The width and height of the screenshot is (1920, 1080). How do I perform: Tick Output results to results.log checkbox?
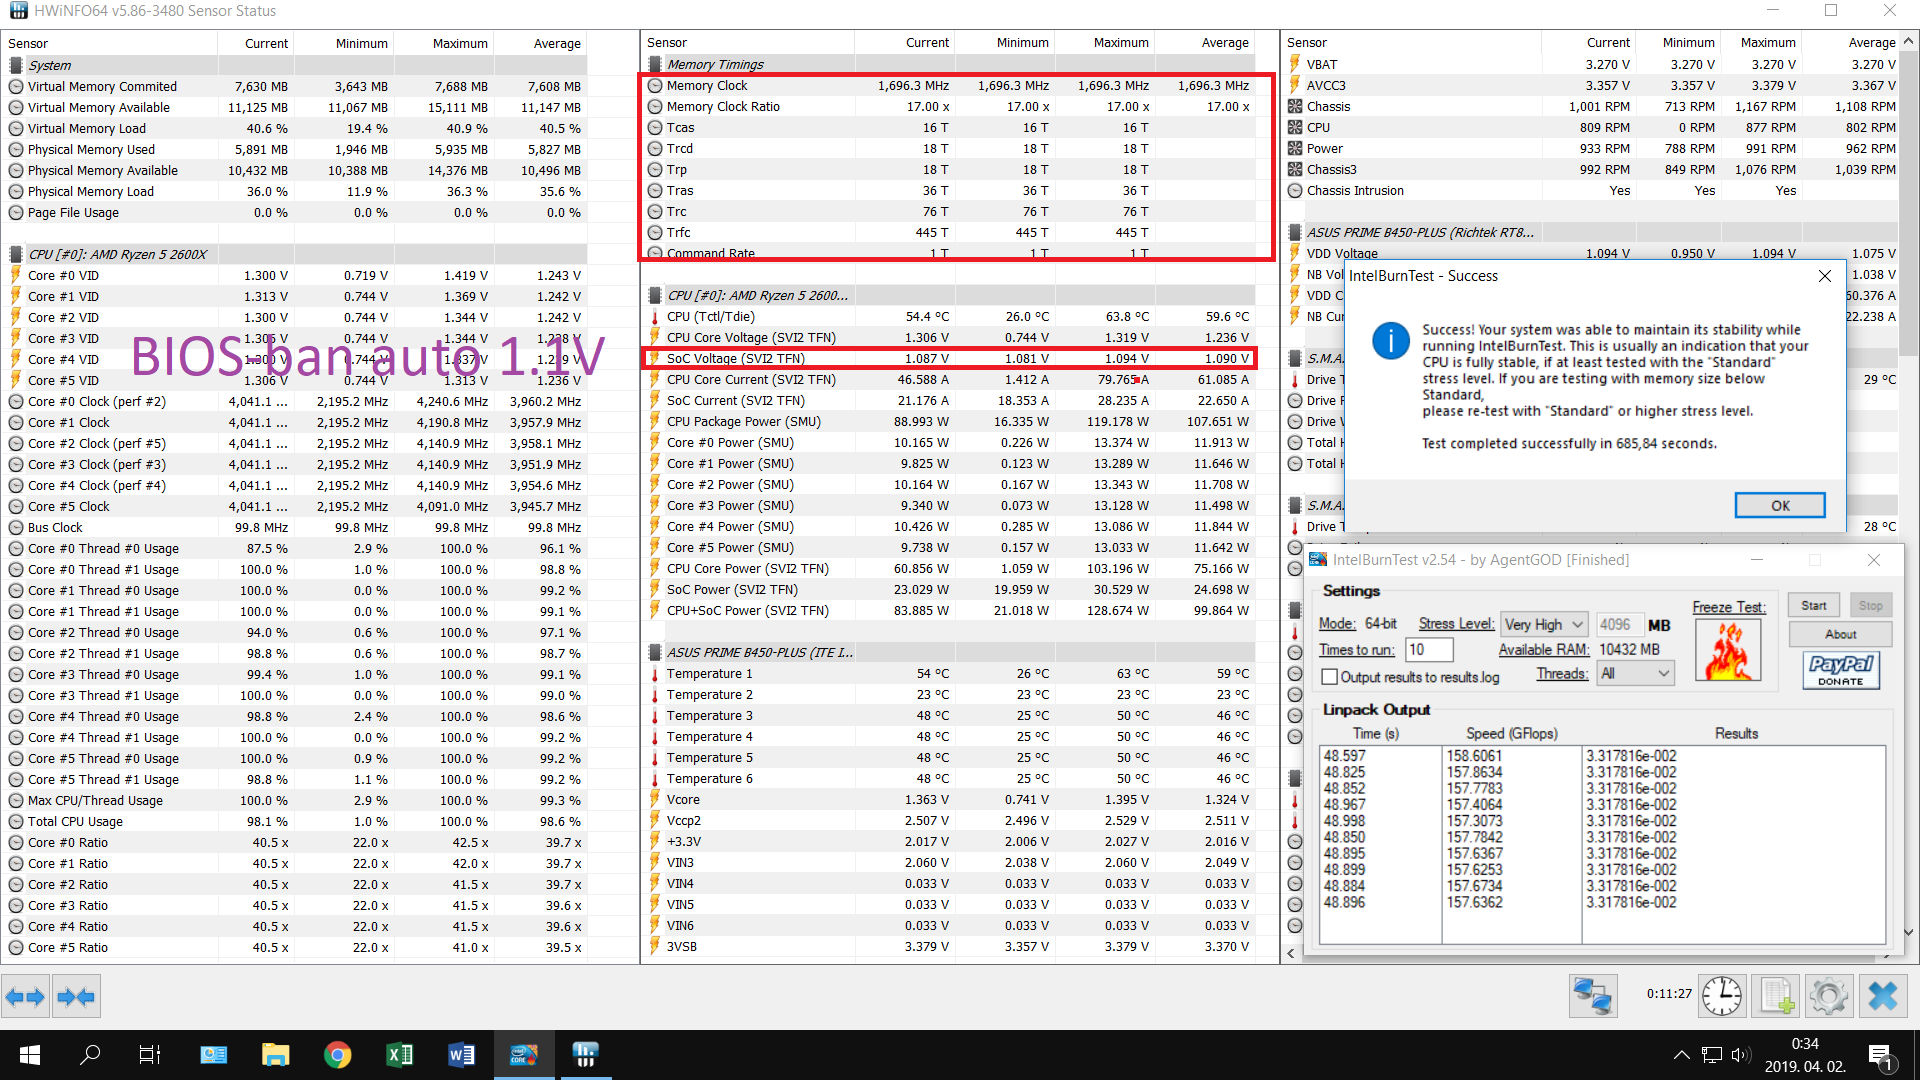pyautogui.click(x=1329, y=677)
